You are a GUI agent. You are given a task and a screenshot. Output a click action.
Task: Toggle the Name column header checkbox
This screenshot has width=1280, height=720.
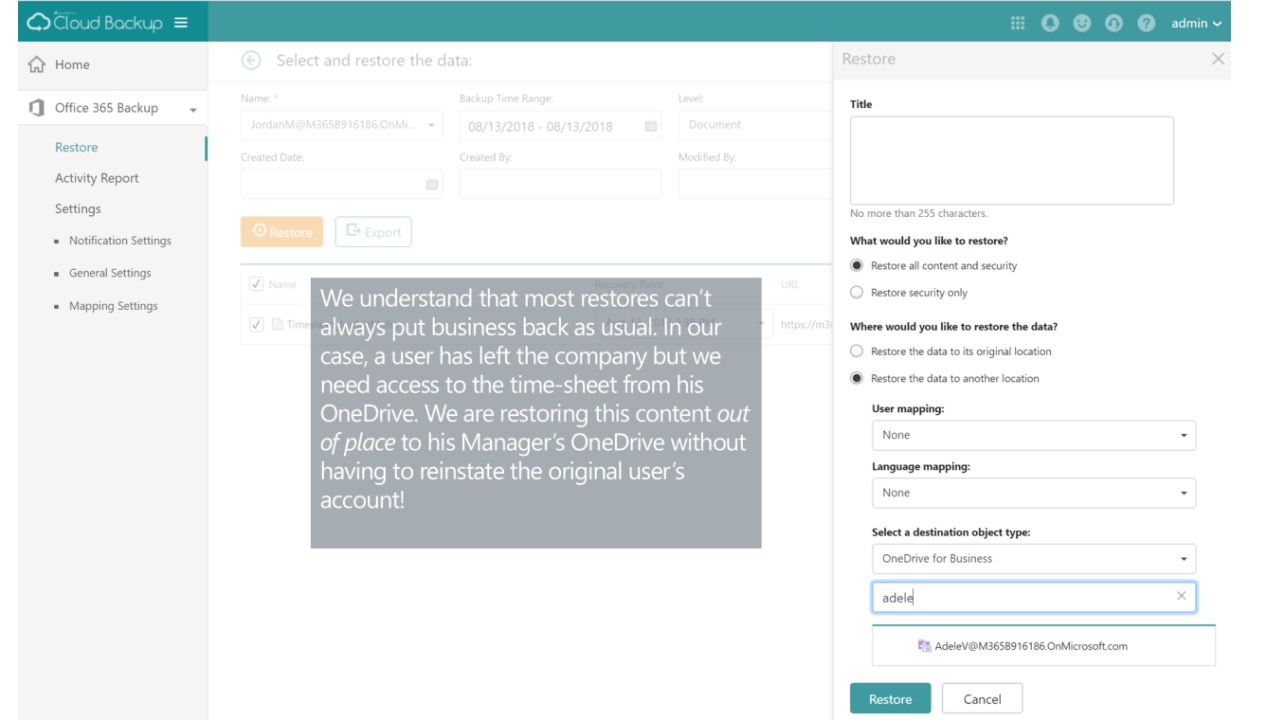click(257, 284)
